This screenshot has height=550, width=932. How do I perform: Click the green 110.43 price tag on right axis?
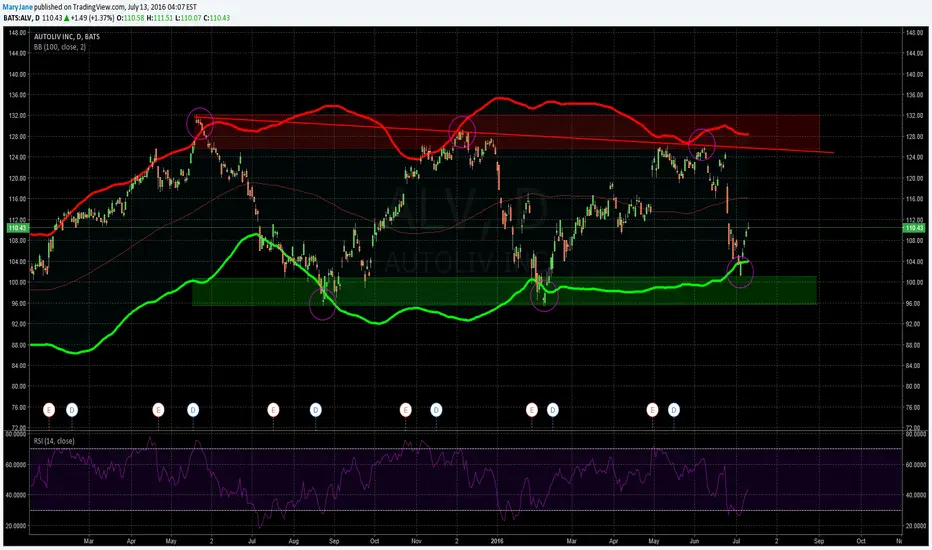[914, 228]
